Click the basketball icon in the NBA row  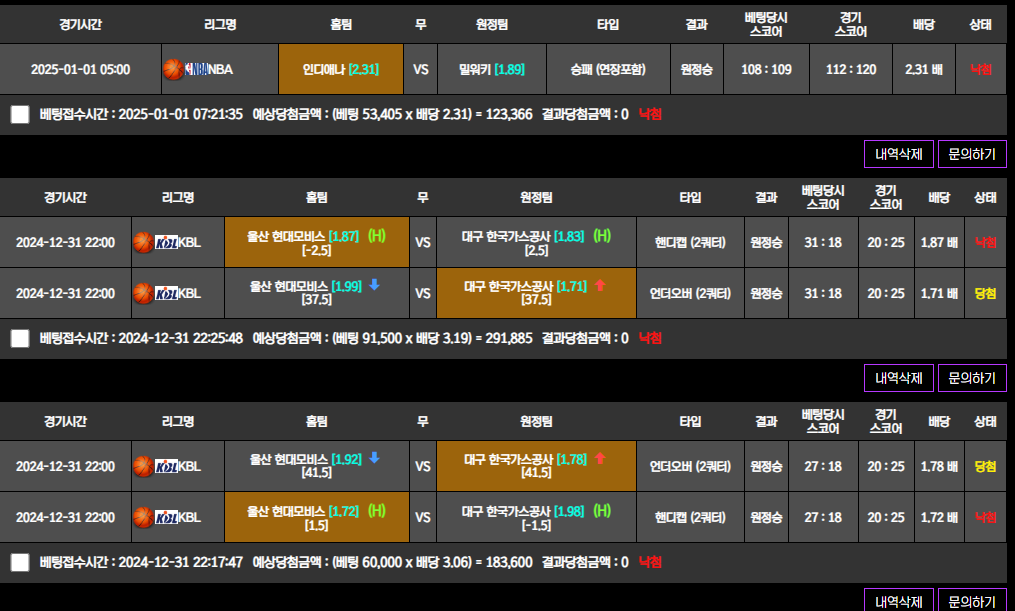pyautogui.click(x=174, y=69)
